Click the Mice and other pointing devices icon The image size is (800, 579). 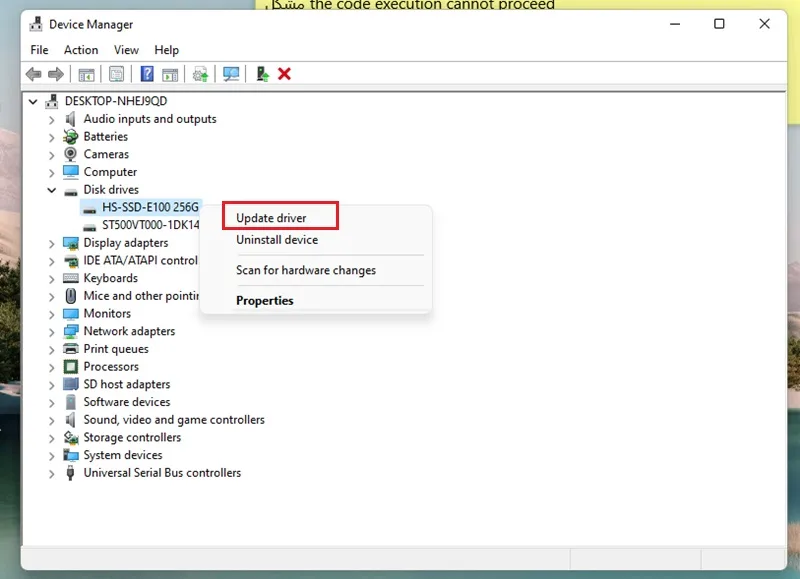coord(70,296)
